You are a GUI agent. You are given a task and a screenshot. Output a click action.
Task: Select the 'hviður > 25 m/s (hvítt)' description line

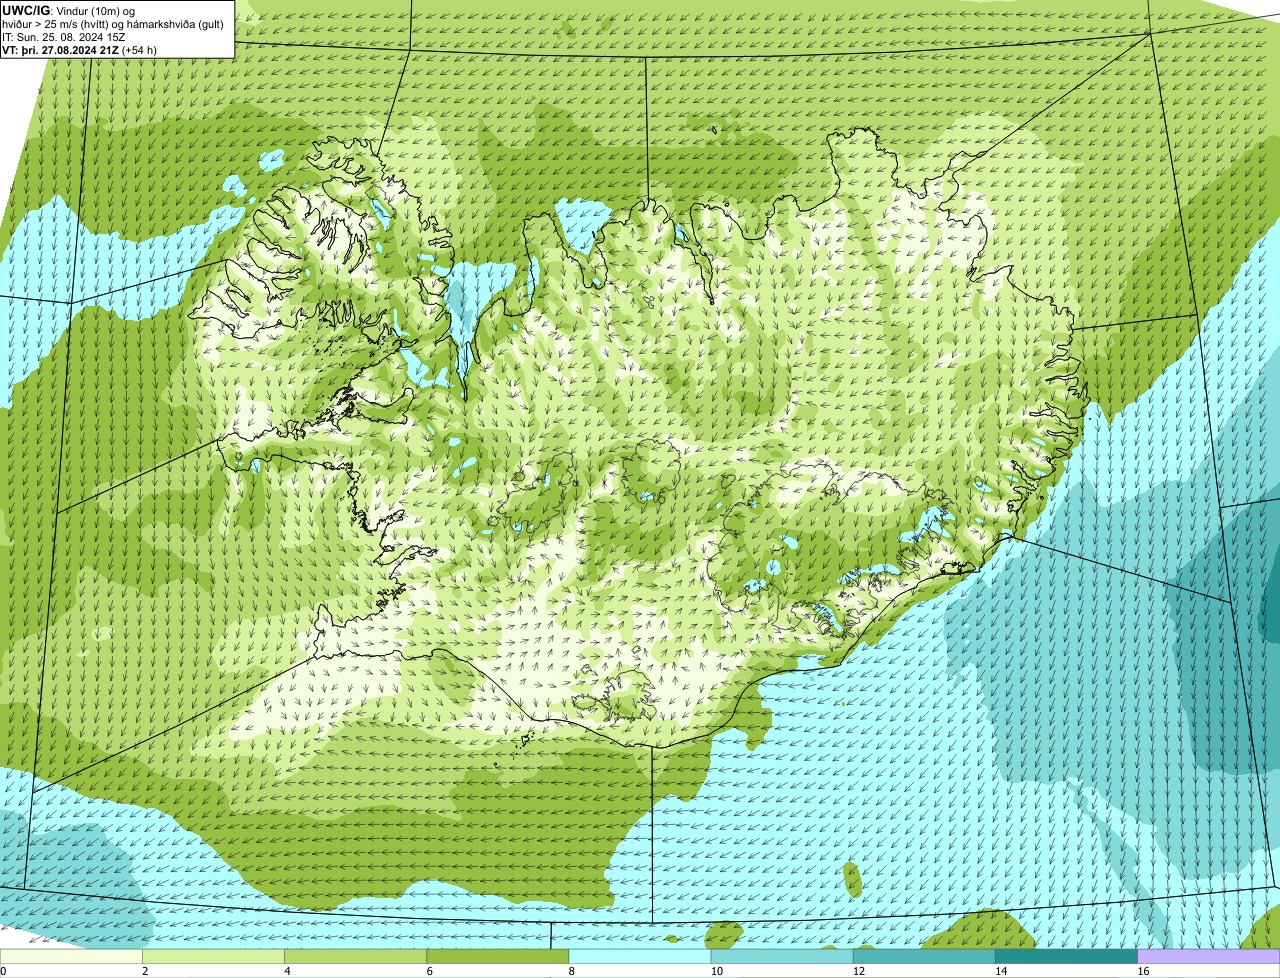point(113,24)
